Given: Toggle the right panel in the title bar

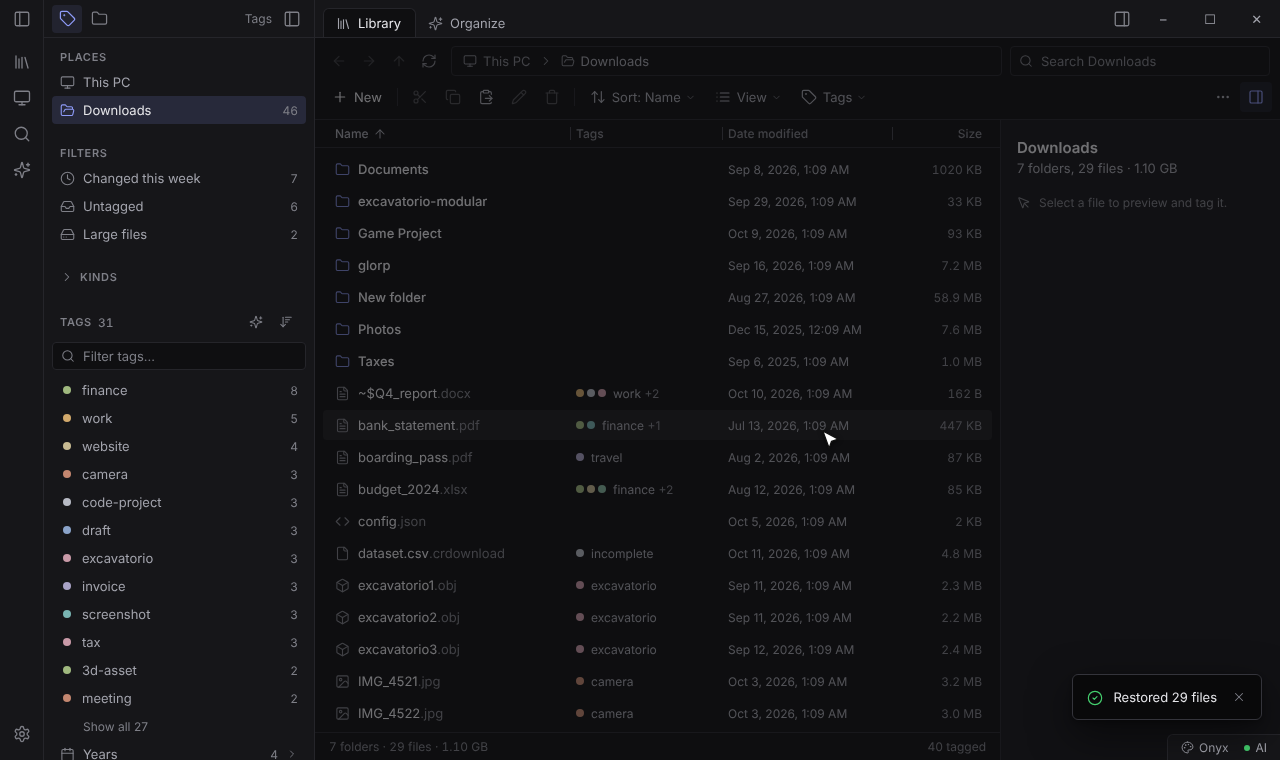Looking at the screenshot, I should tap(1122, 19).
